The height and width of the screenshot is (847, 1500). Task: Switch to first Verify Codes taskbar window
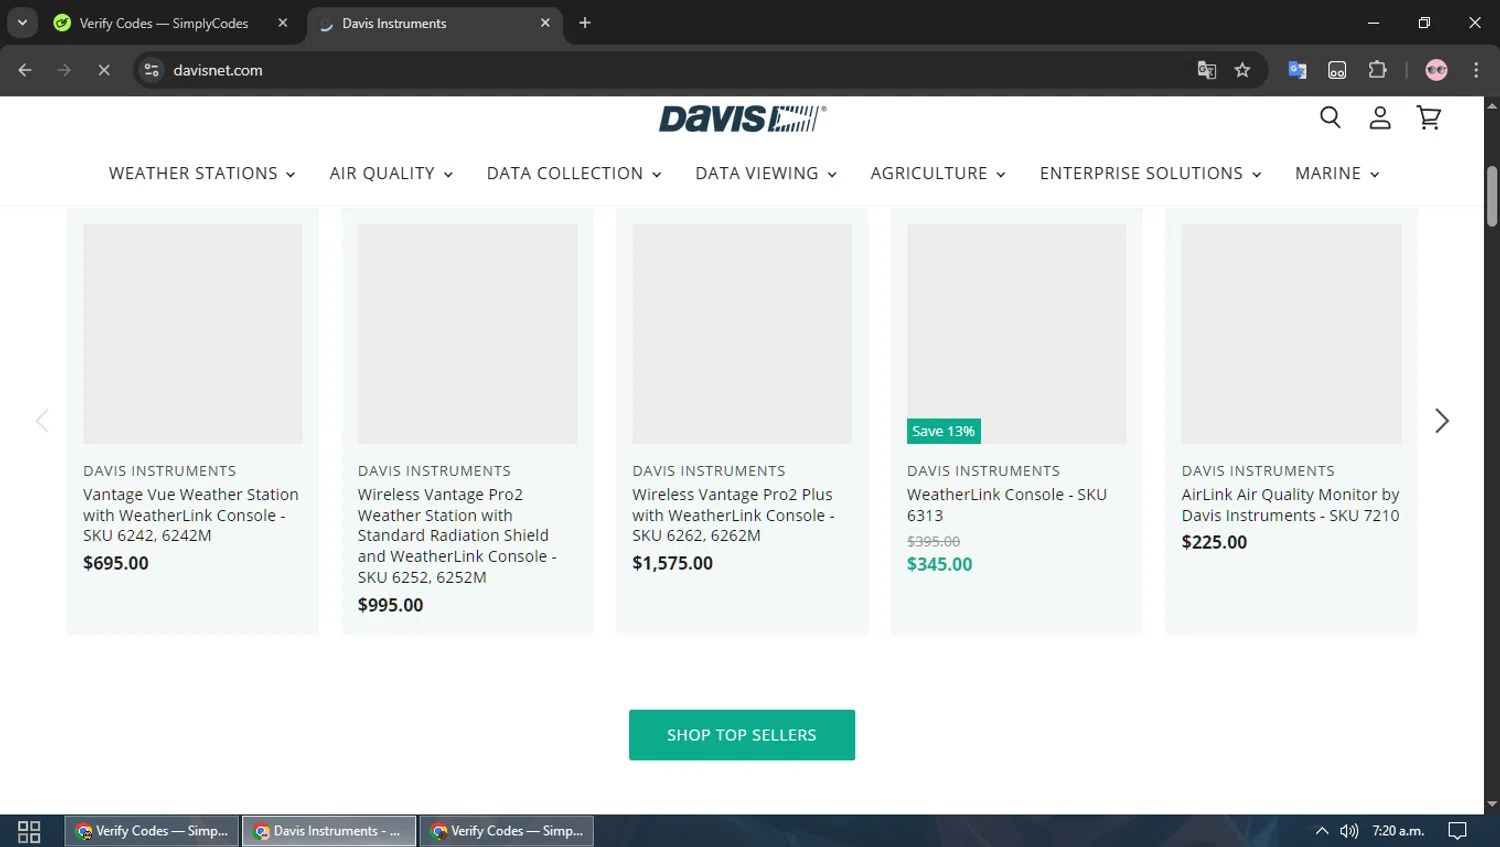[x=152, y=831]
